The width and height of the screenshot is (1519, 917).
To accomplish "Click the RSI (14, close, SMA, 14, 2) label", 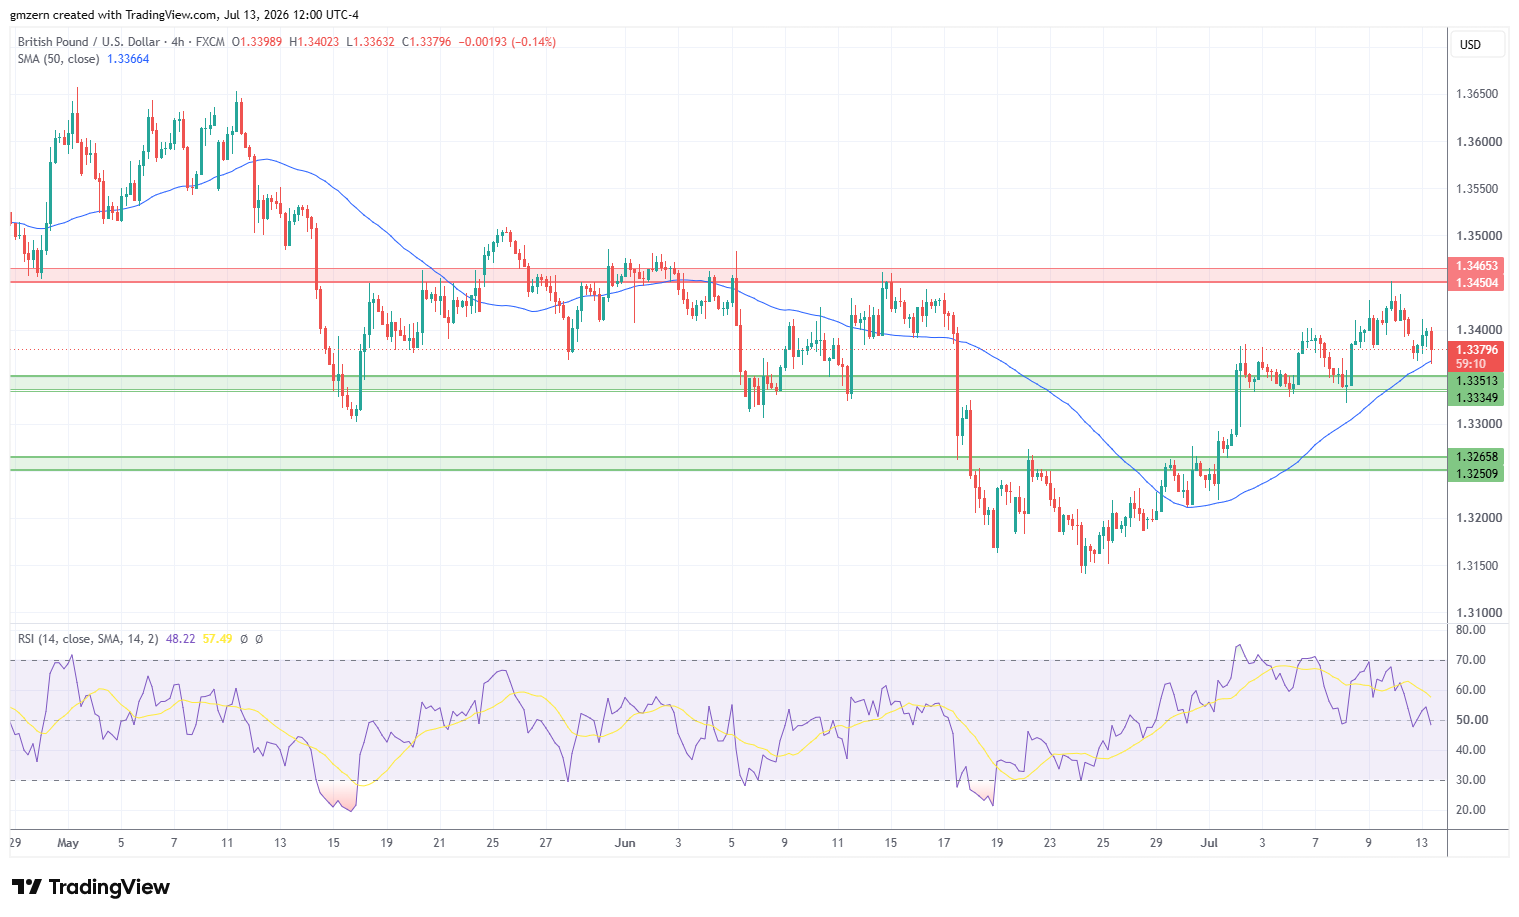I will click(88, 638).
